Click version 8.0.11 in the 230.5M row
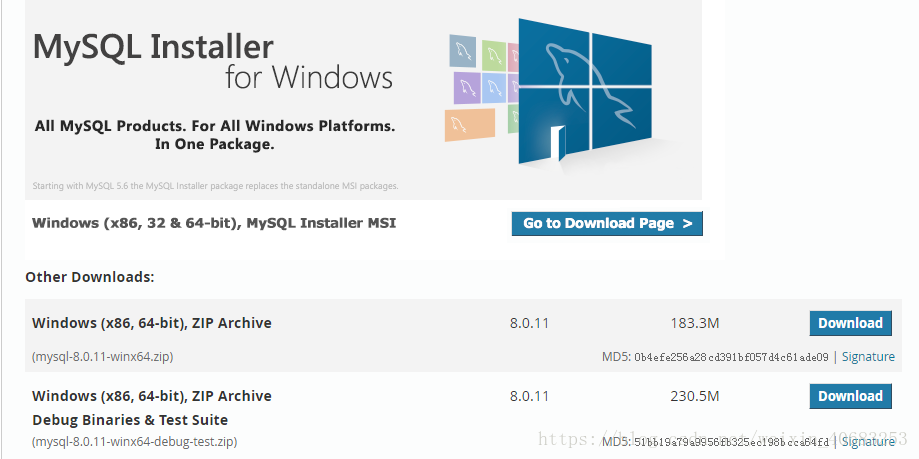Screen dimensions: 919x459 click(x=529, y=396)
